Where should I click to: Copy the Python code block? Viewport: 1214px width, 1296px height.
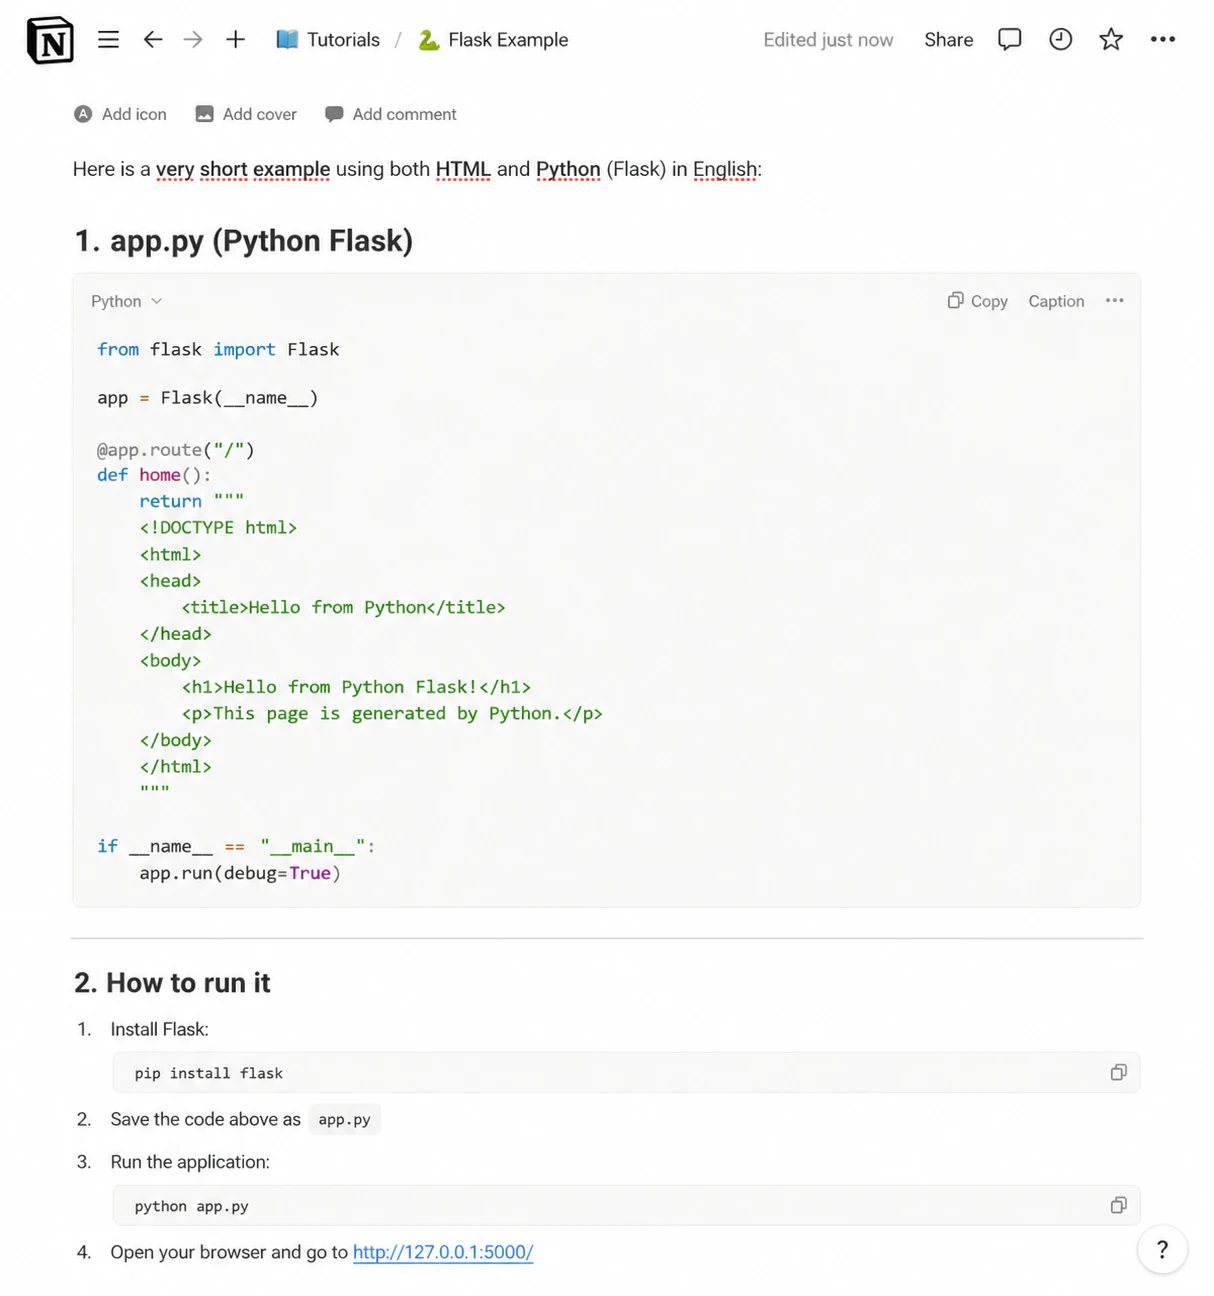click(x=978, y=301)
